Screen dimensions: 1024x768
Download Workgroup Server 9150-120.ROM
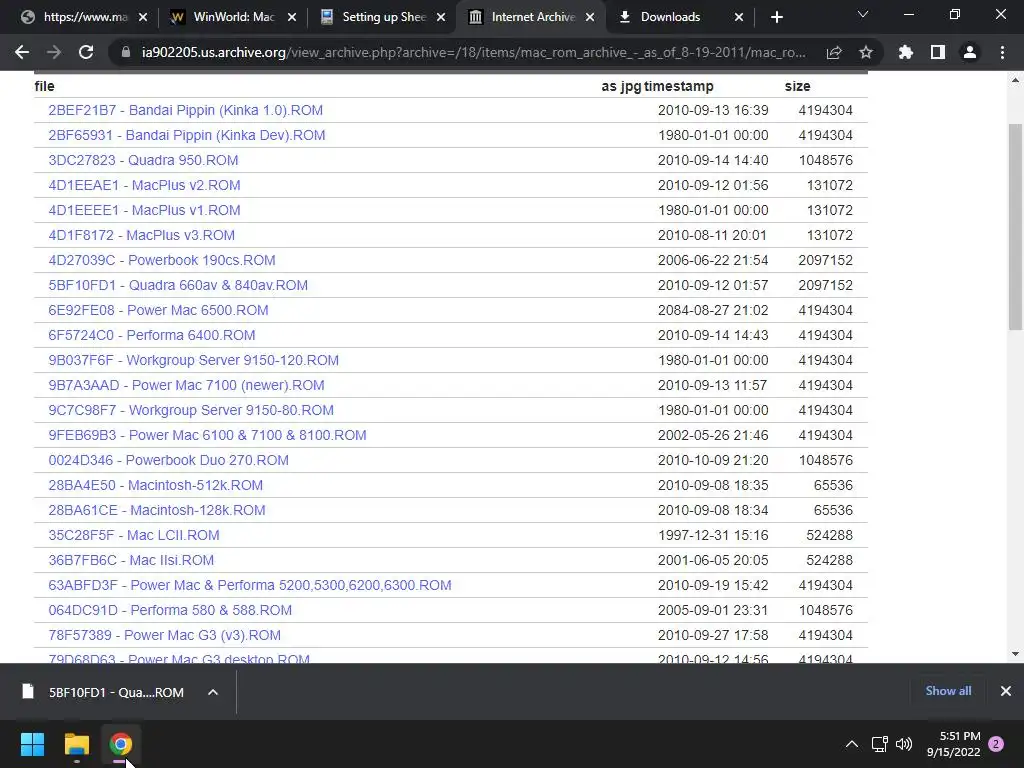pyautogui.click(x=193, y=360)
